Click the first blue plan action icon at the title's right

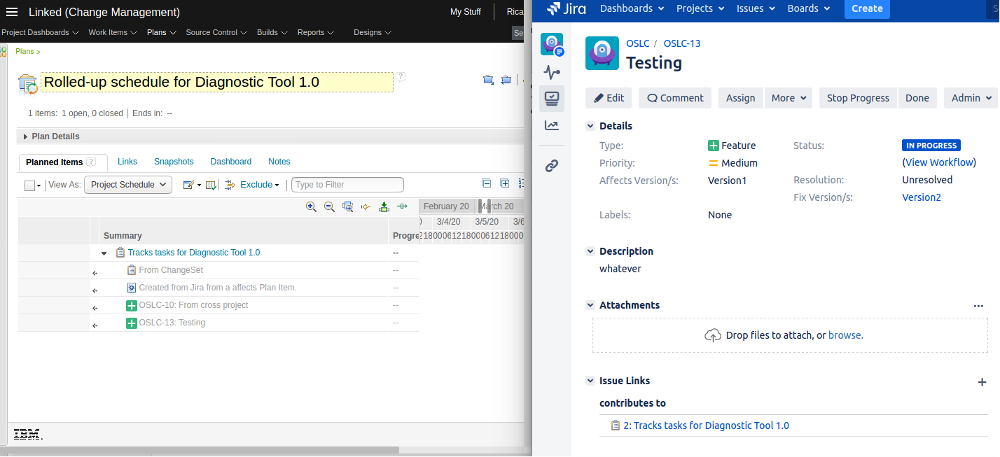(489, 80)
